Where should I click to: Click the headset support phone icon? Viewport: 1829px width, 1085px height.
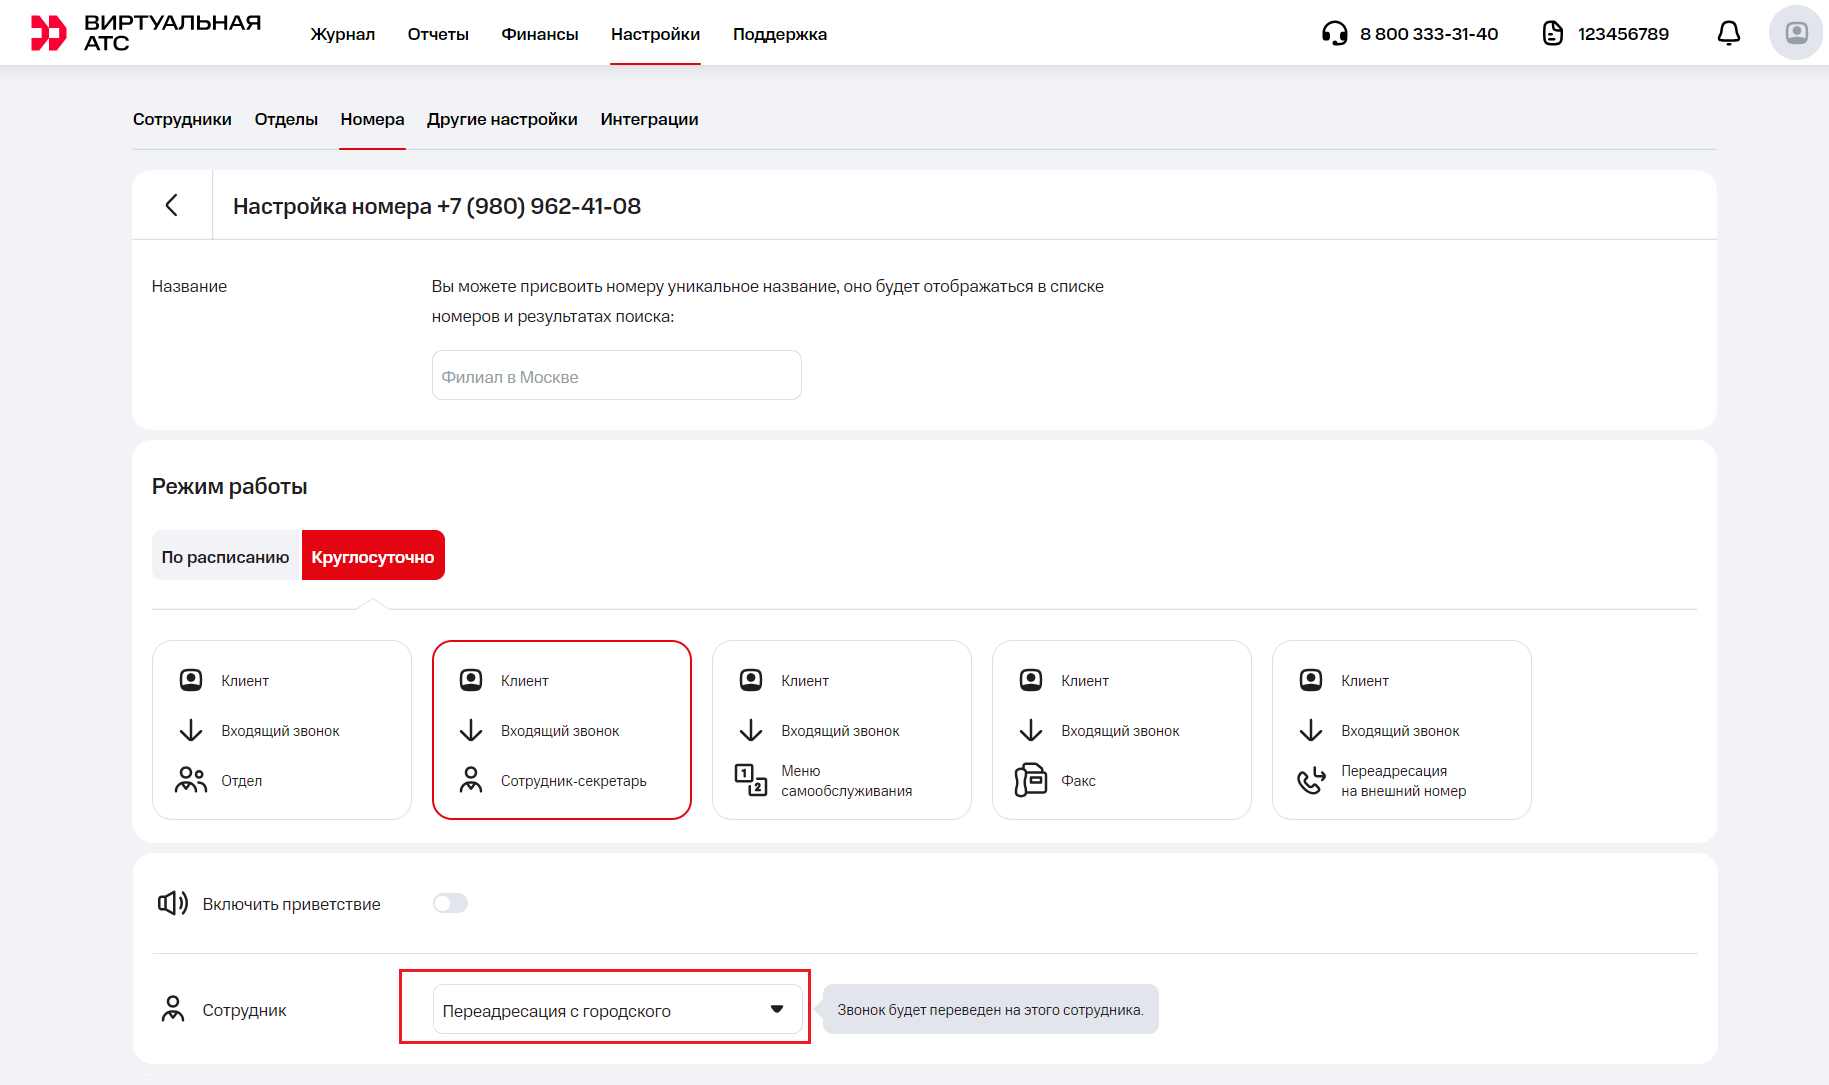(x=1334, y=34)
